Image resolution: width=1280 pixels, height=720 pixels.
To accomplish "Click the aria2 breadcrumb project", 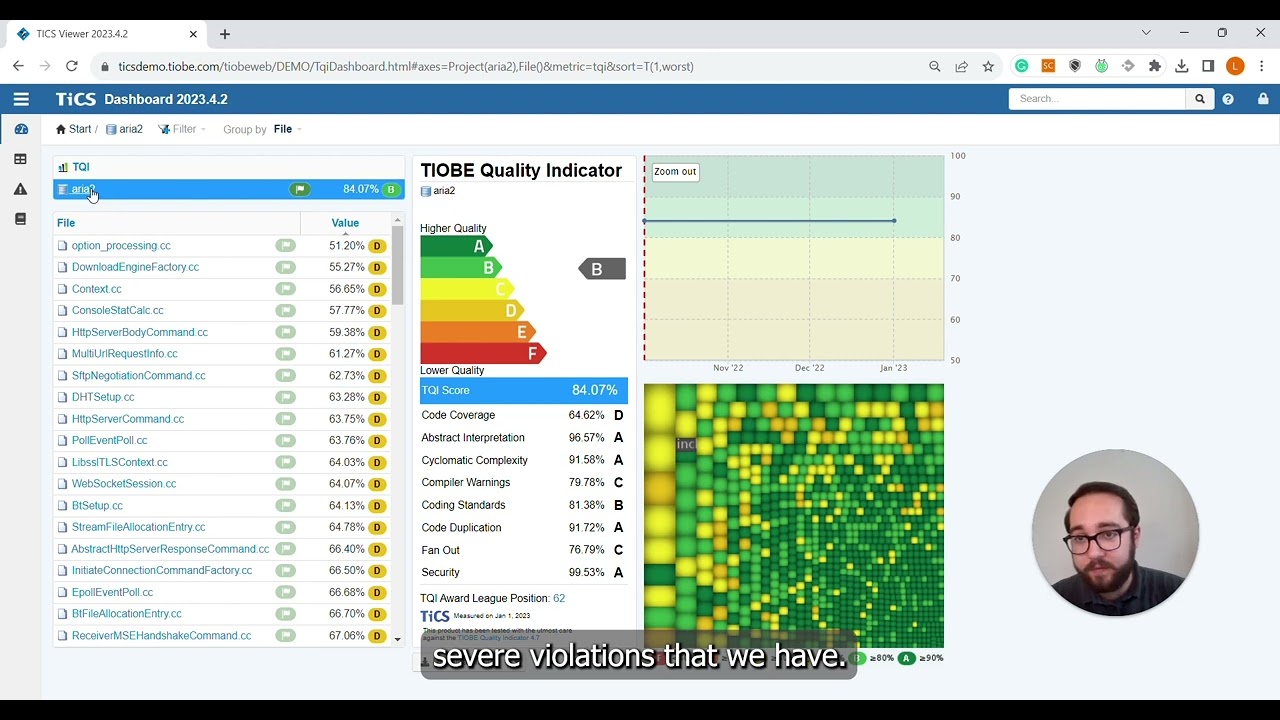I will [124, 129].
